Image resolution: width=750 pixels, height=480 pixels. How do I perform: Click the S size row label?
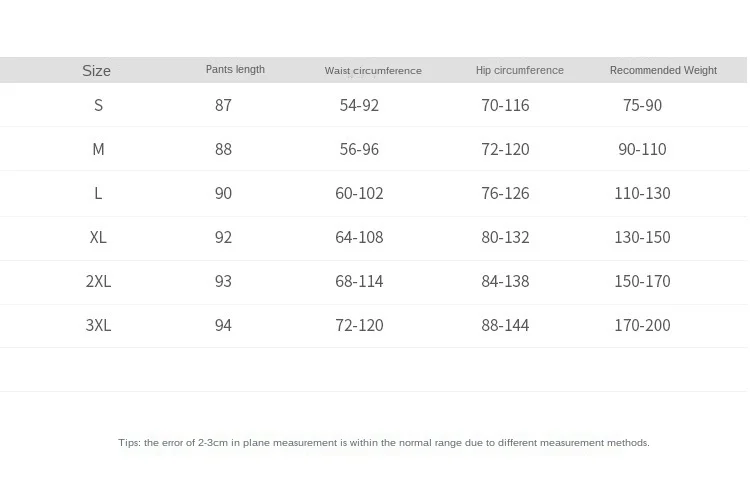pyautogui.click(x=98, y=105)
